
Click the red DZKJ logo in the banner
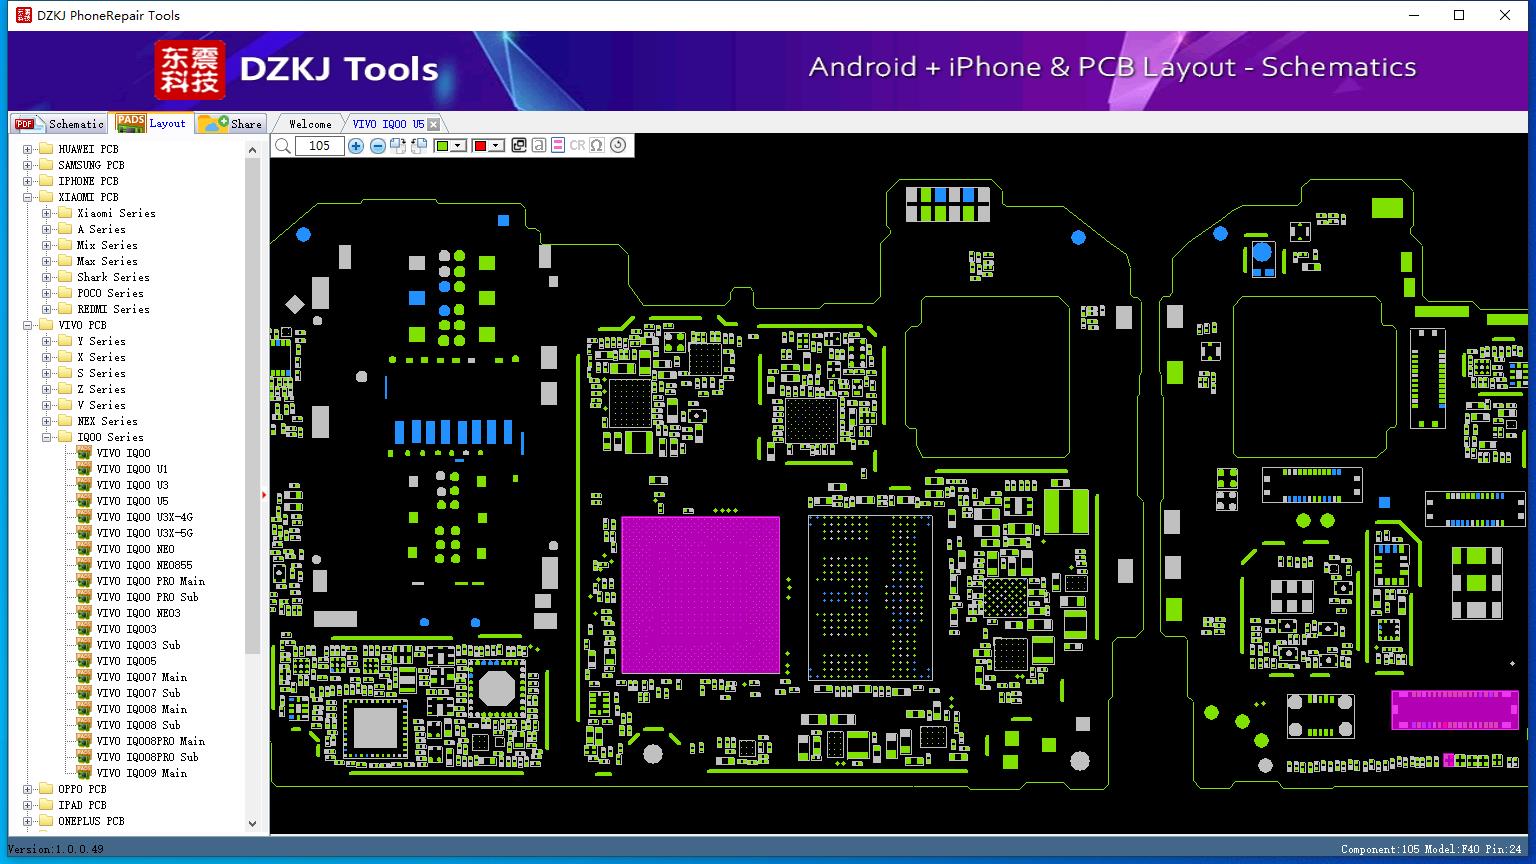click(190, 69)
